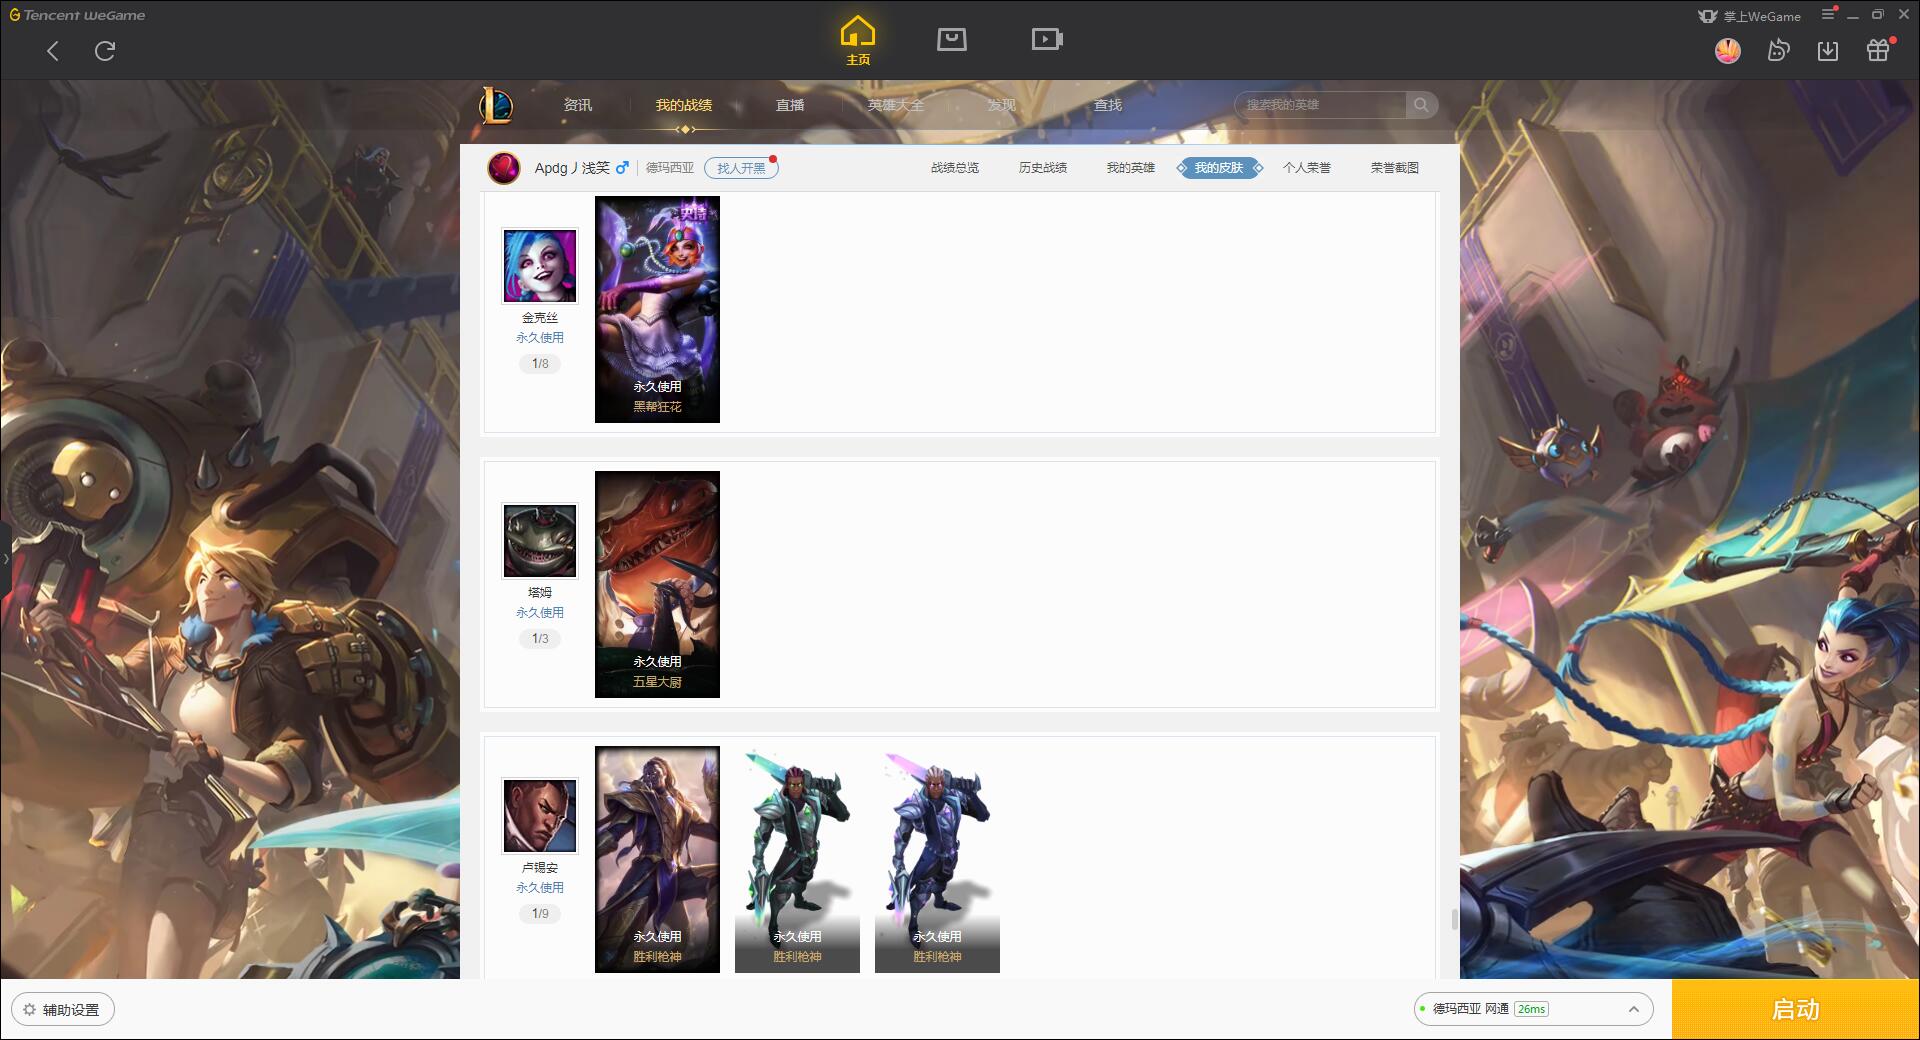
Task: Click the 卢锡安 champion portrait
Action: tap(540, 816)
